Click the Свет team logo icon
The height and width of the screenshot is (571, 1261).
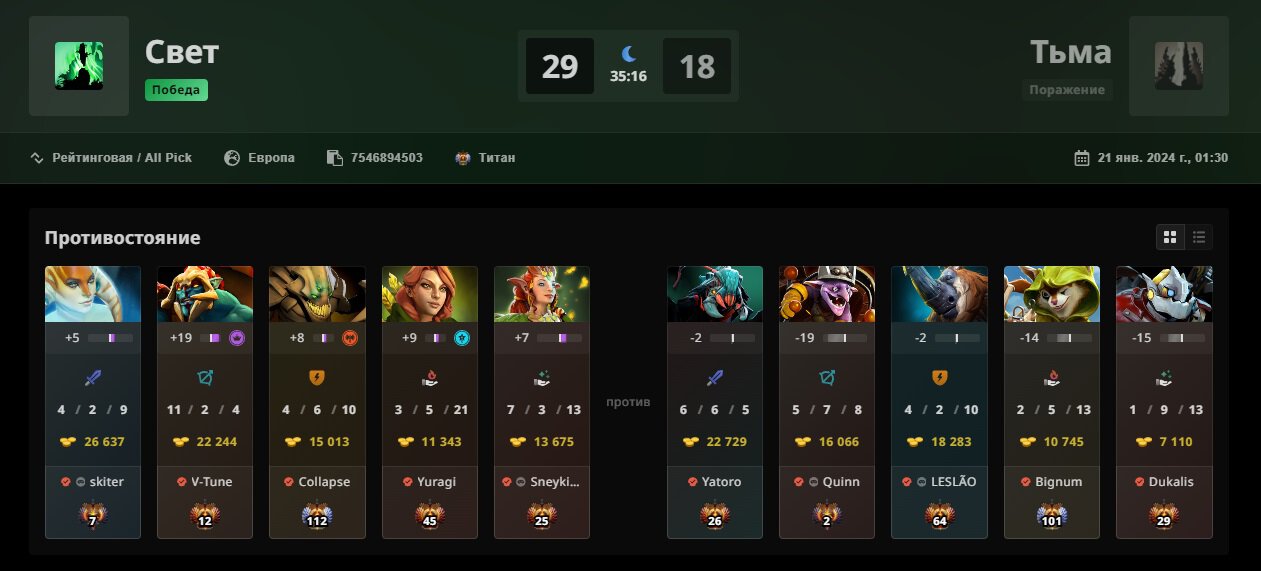click(79, 66)
